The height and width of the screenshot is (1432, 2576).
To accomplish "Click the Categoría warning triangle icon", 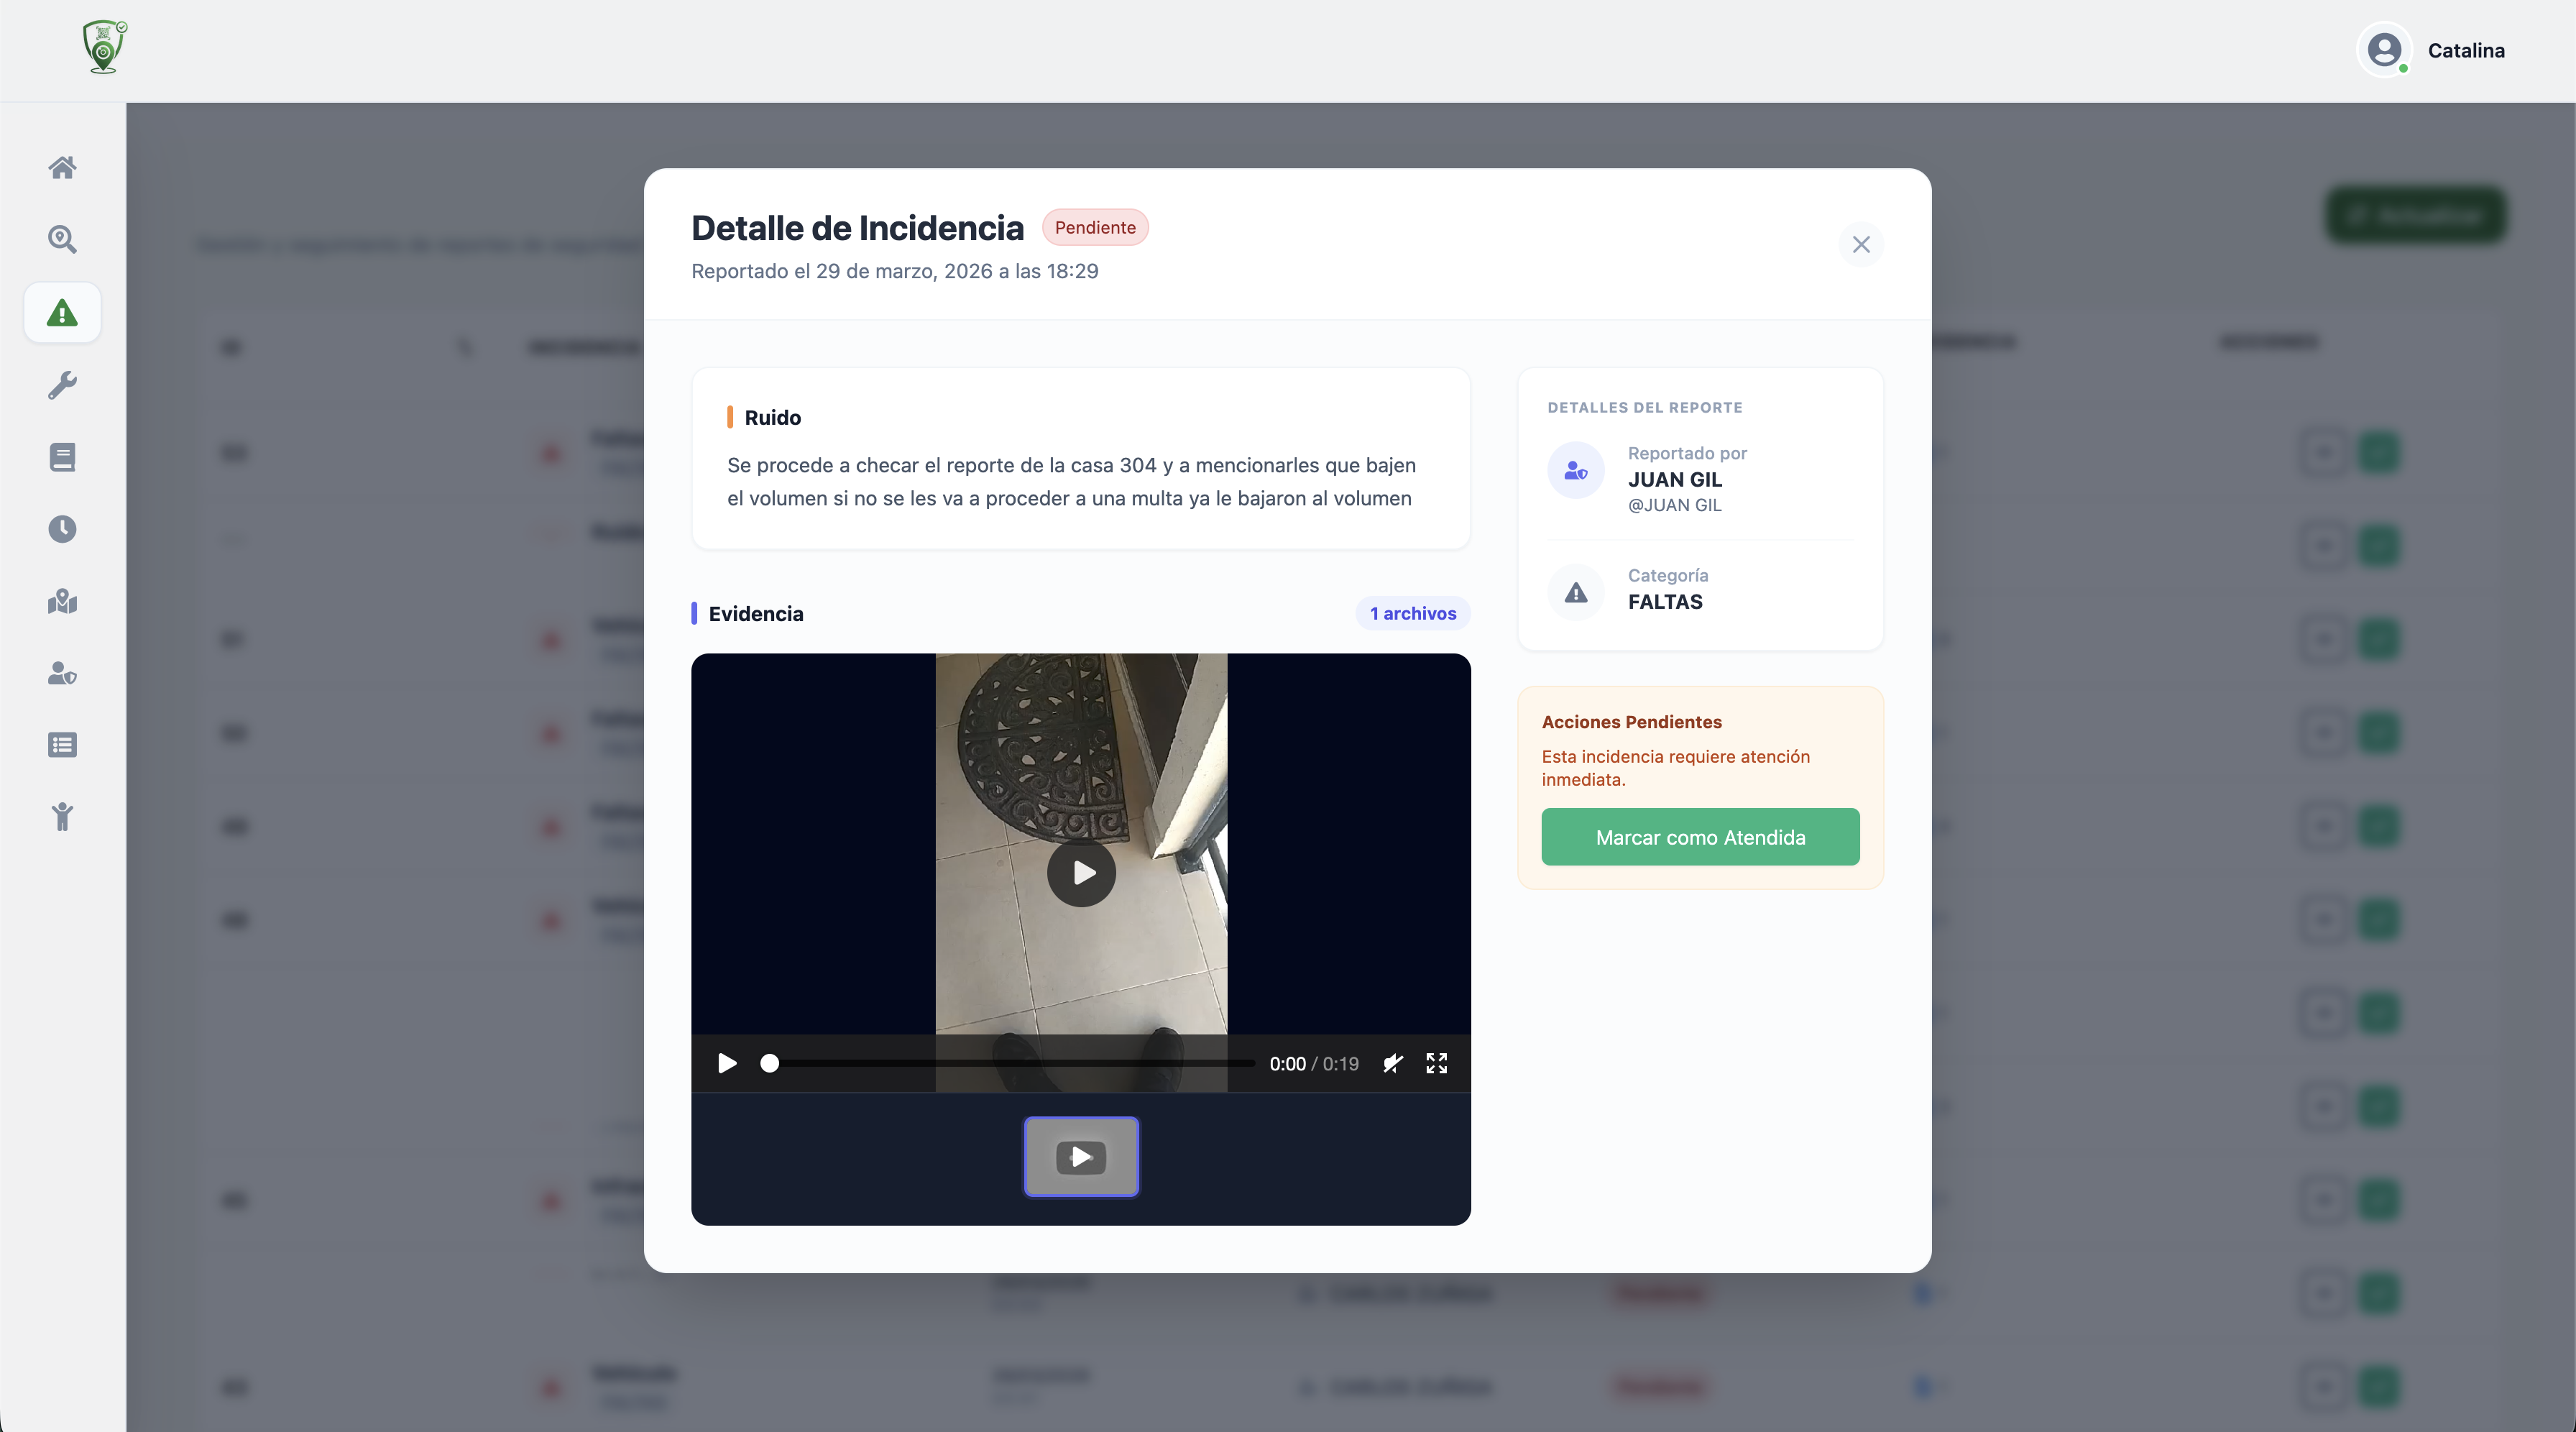I will click(x=1576, y=593).
